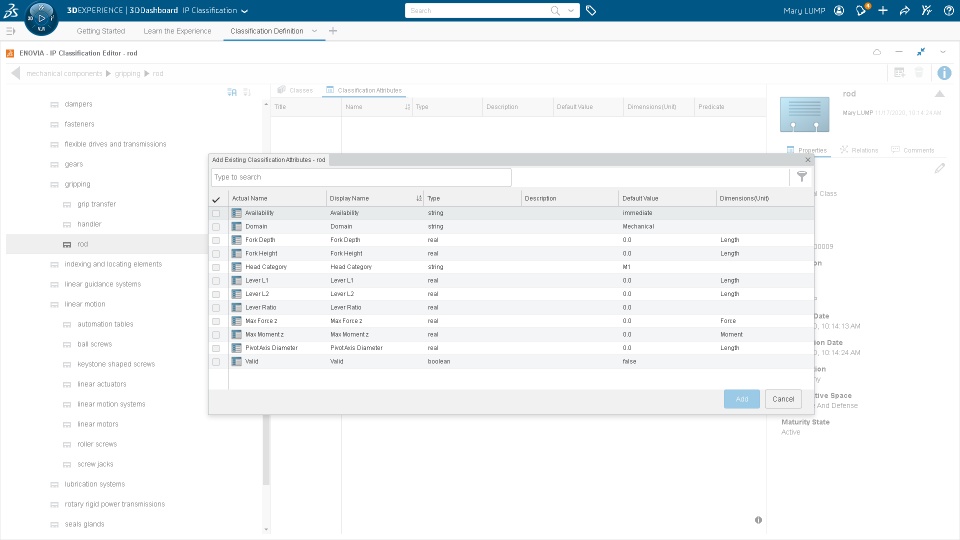
Task: Click the ENOVIA widget logo icon
Action: click(x=10, y=53)
